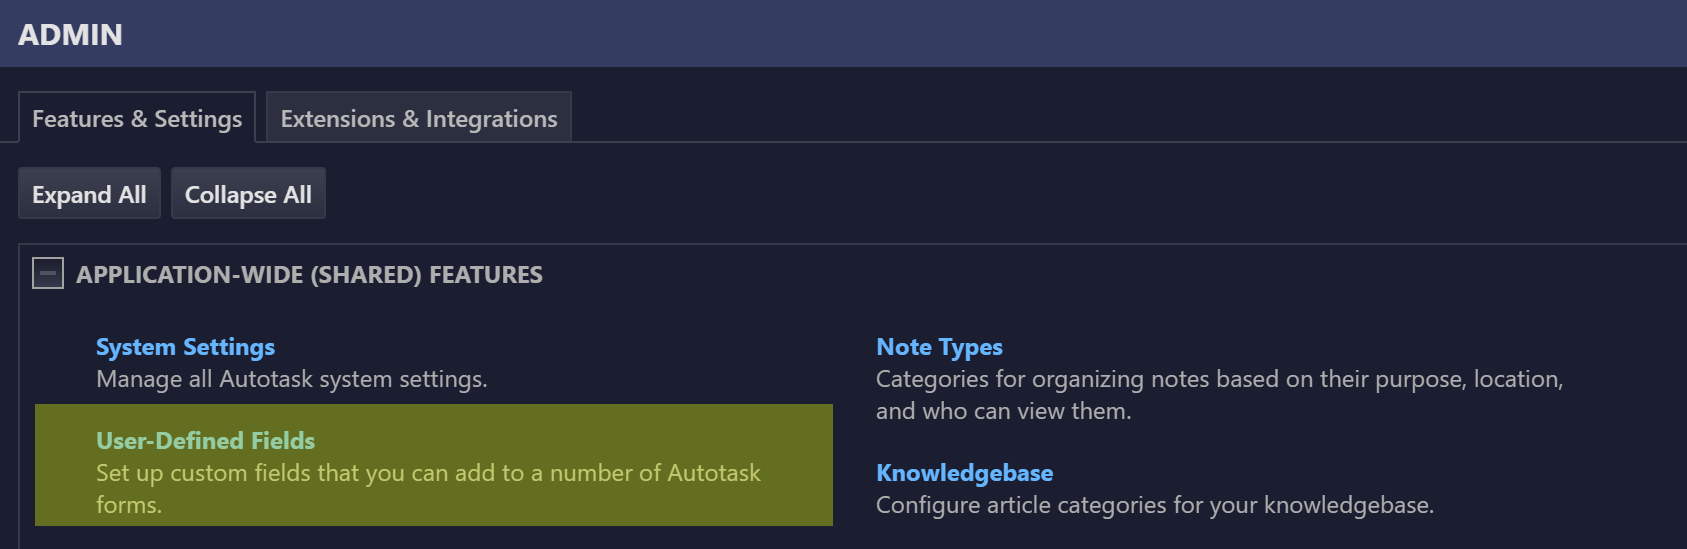Click the dark blue ADMIN header bar

843,34
